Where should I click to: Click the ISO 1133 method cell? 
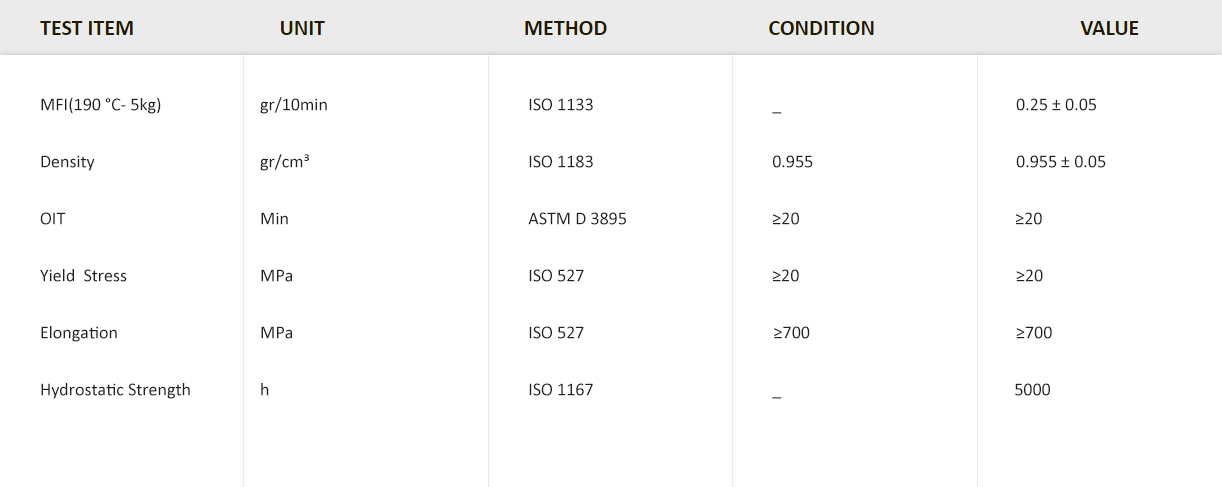(561, 104)
